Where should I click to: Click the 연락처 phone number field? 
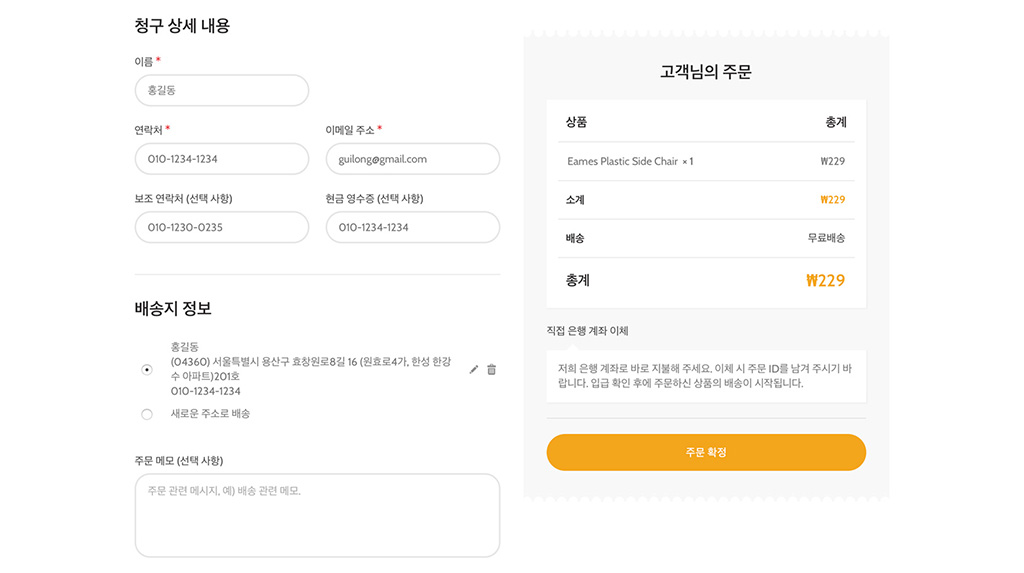pyautogui.click(x=221, y=159)
